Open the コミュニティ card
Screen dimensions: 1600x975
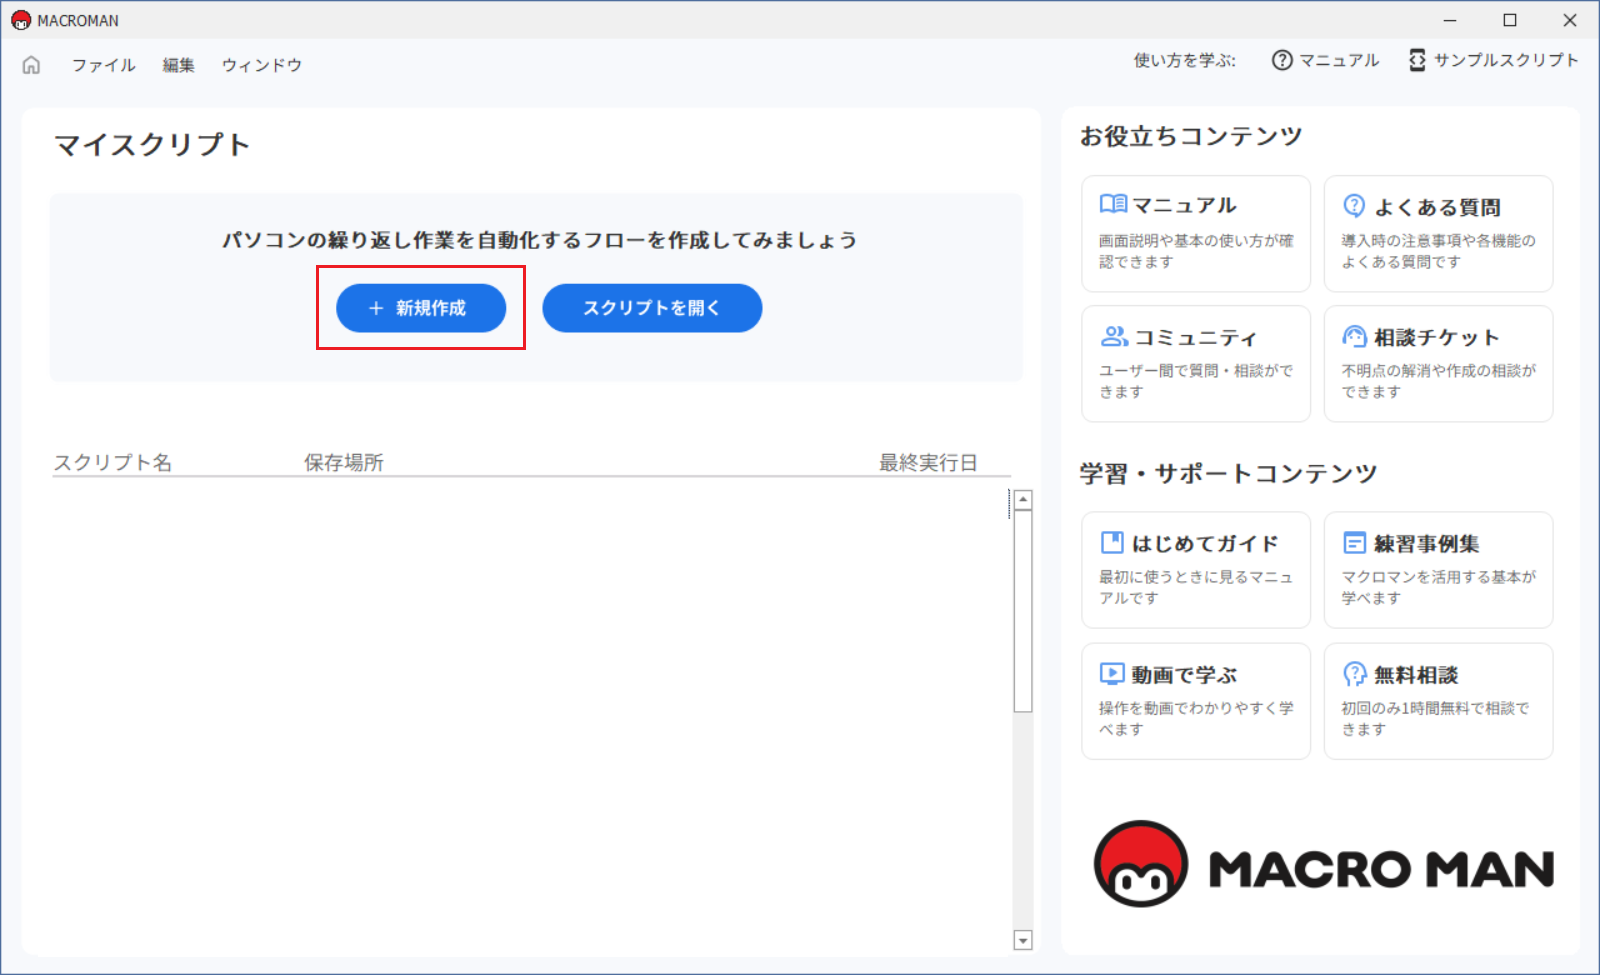(x=1195, y=363)
